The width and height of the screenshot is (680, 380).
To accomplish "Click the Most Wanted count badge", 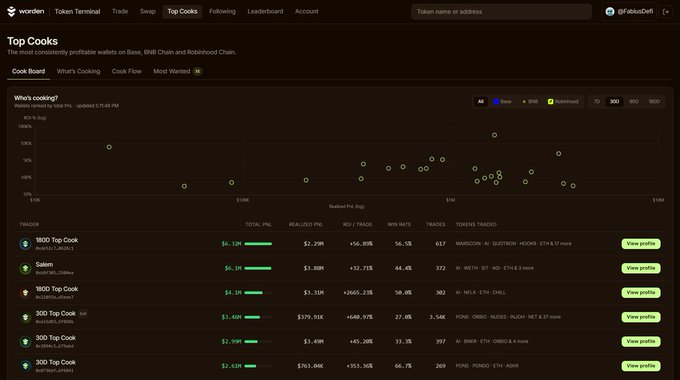I will point(197,71).
